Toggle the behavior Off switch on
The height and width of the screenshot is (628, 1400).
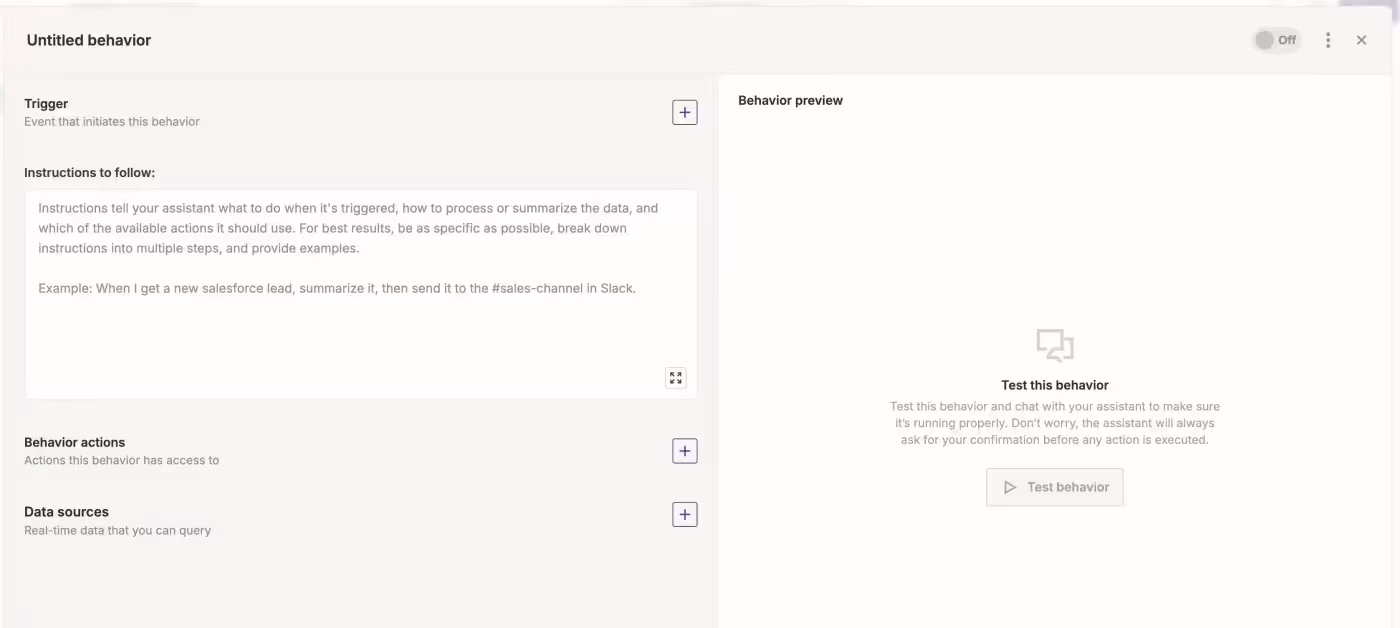pyautogui.click(x=1276, y=40)
